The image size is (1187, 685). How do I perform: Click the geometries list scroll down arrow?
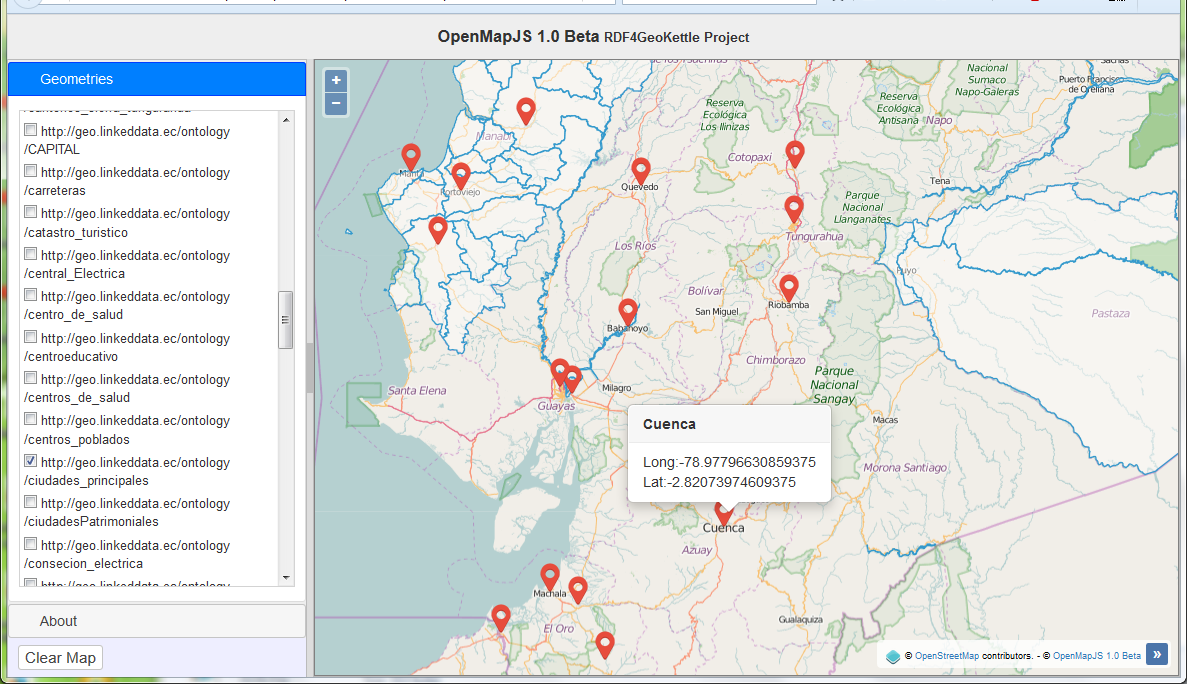coord(286,578)
